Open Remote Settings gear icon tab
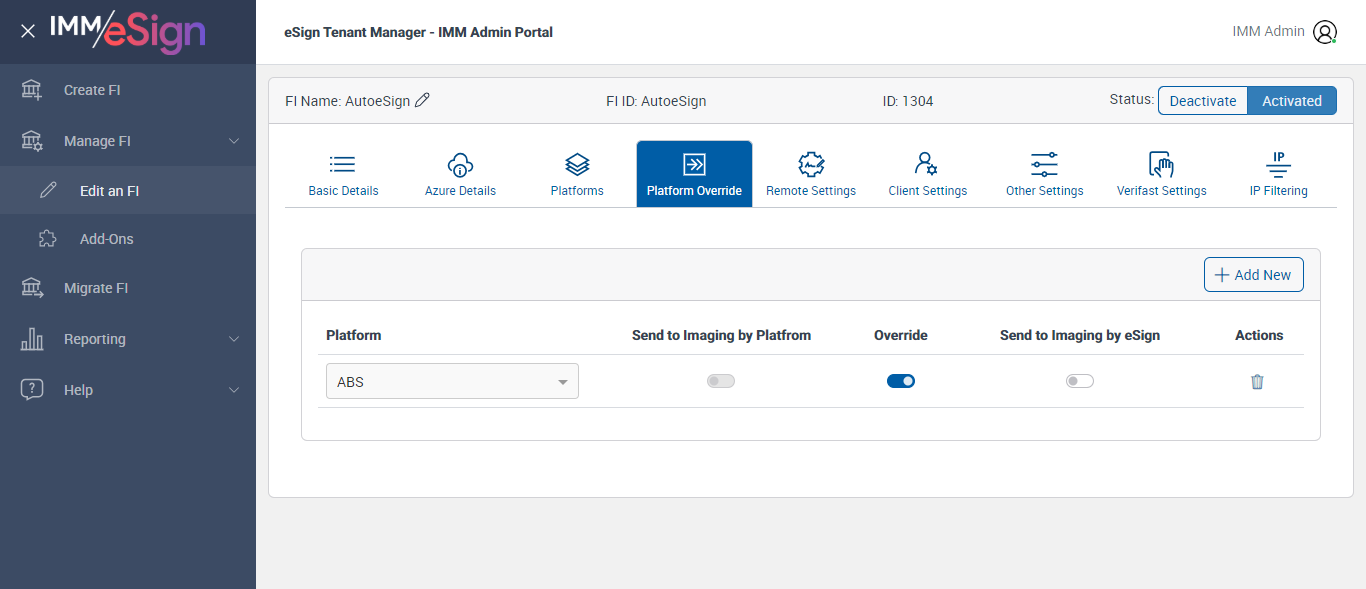1366x589 pixels. pyautogui.click(x=811, y=175)
